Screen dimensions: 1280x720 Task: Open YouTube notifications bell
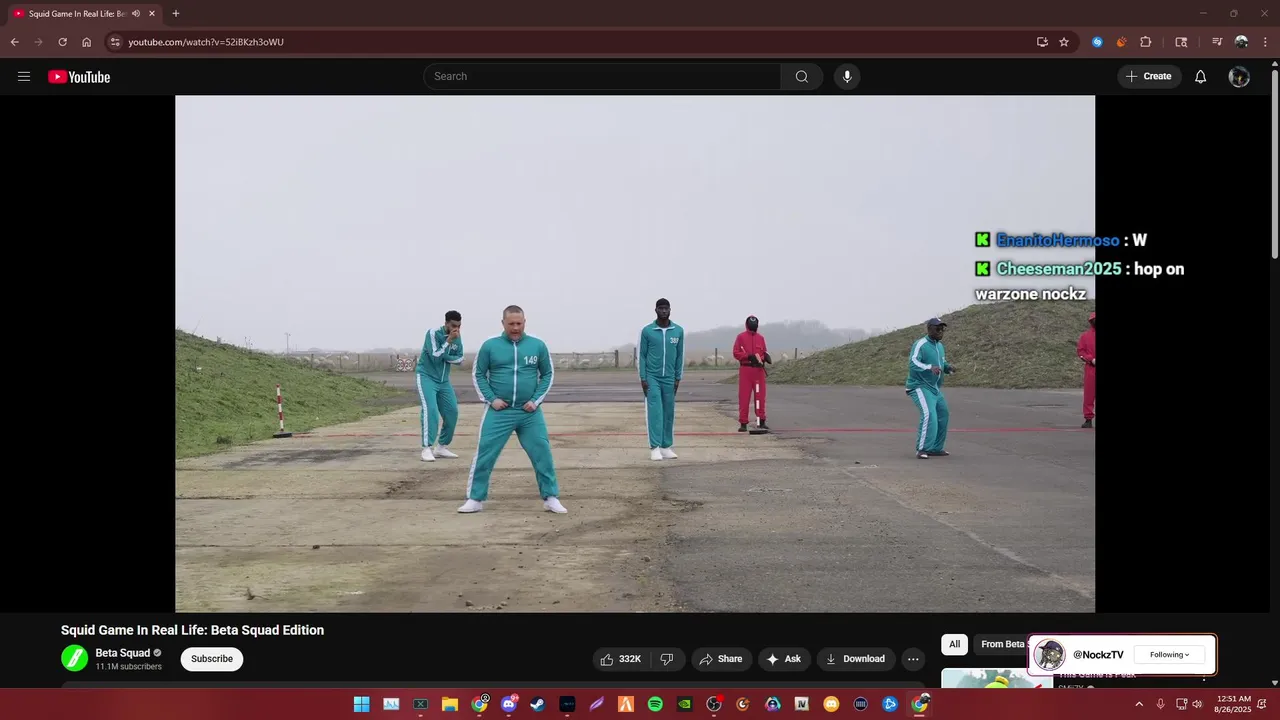pyautogui.click(x=1201, y=77)
